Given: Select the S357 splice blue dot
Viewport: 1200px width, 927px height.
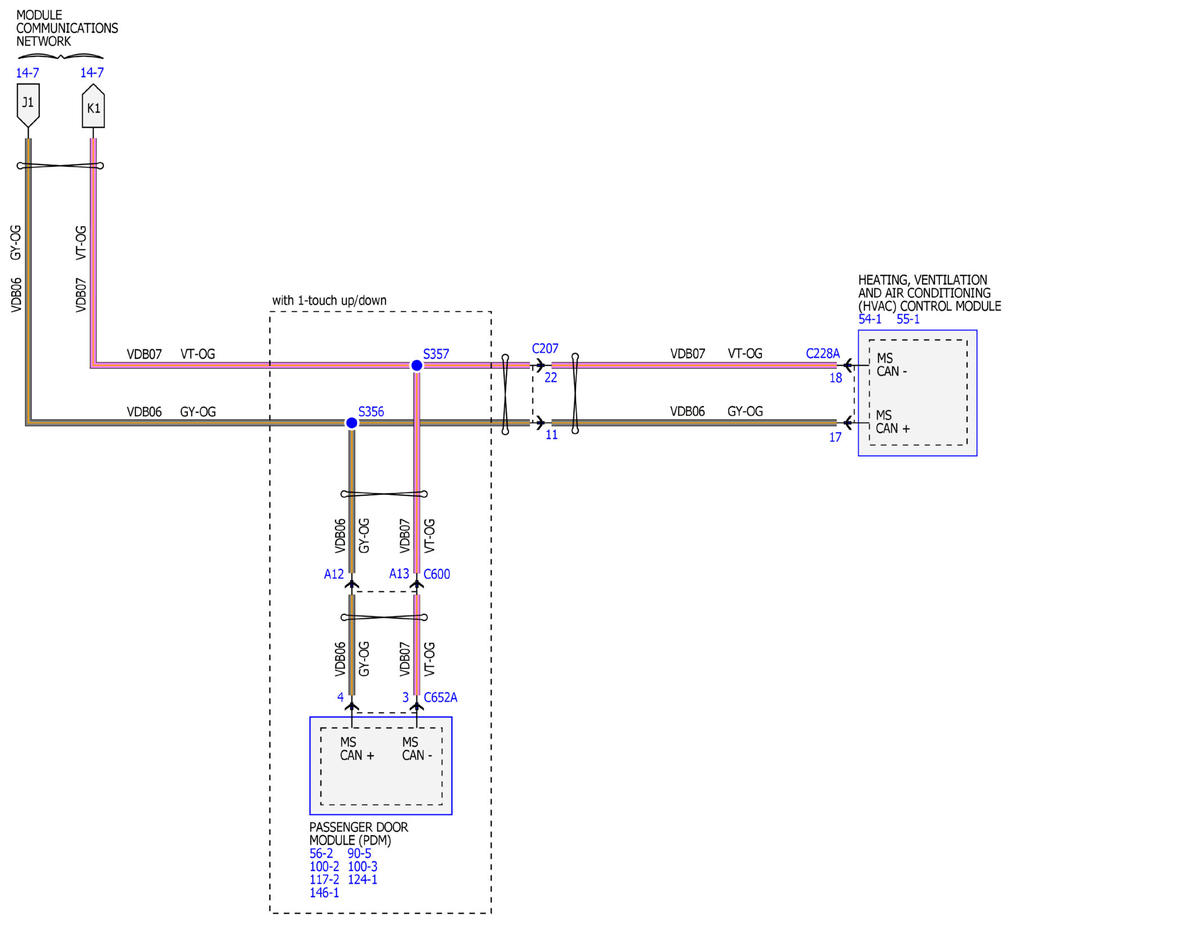Looking at the screenshot, I should pyautogui.click(x=417, y=365).
